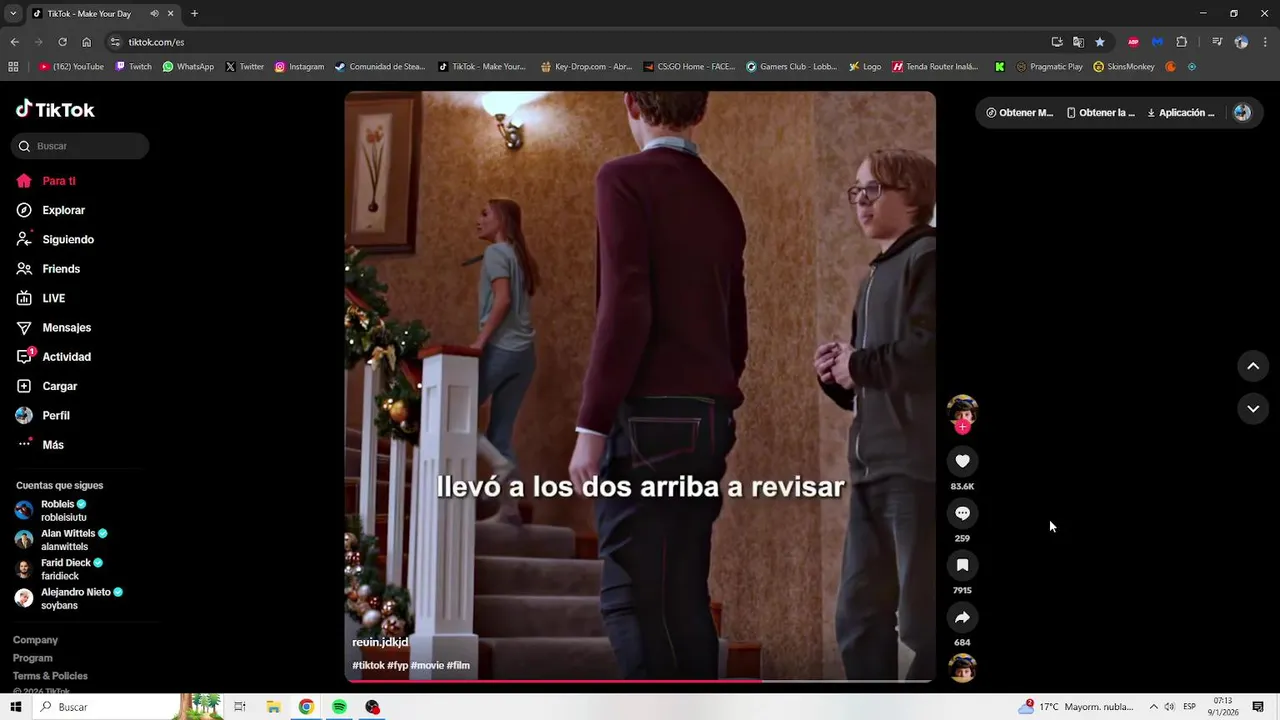Expand Terms & Policies footer section
The image size is (1280, 720).
pyautogui.click(x=50, y=676)
